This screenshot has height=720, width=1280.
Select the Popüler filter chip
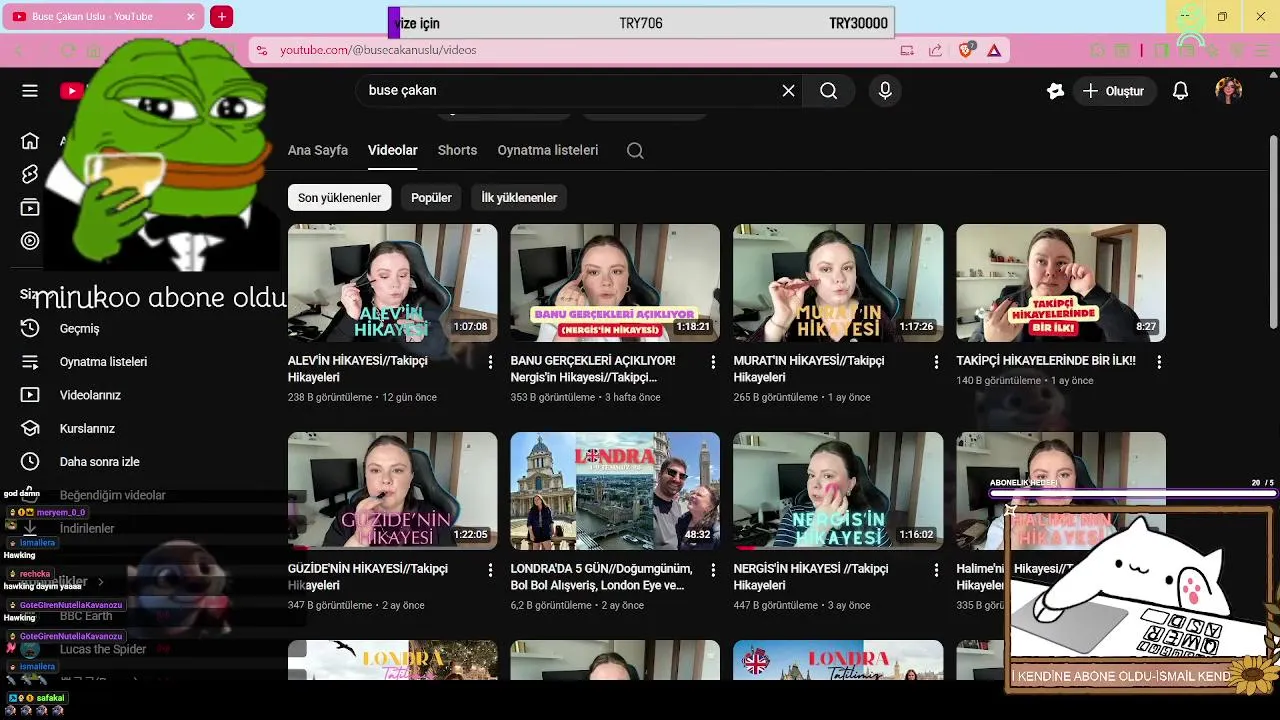point(431,198)
